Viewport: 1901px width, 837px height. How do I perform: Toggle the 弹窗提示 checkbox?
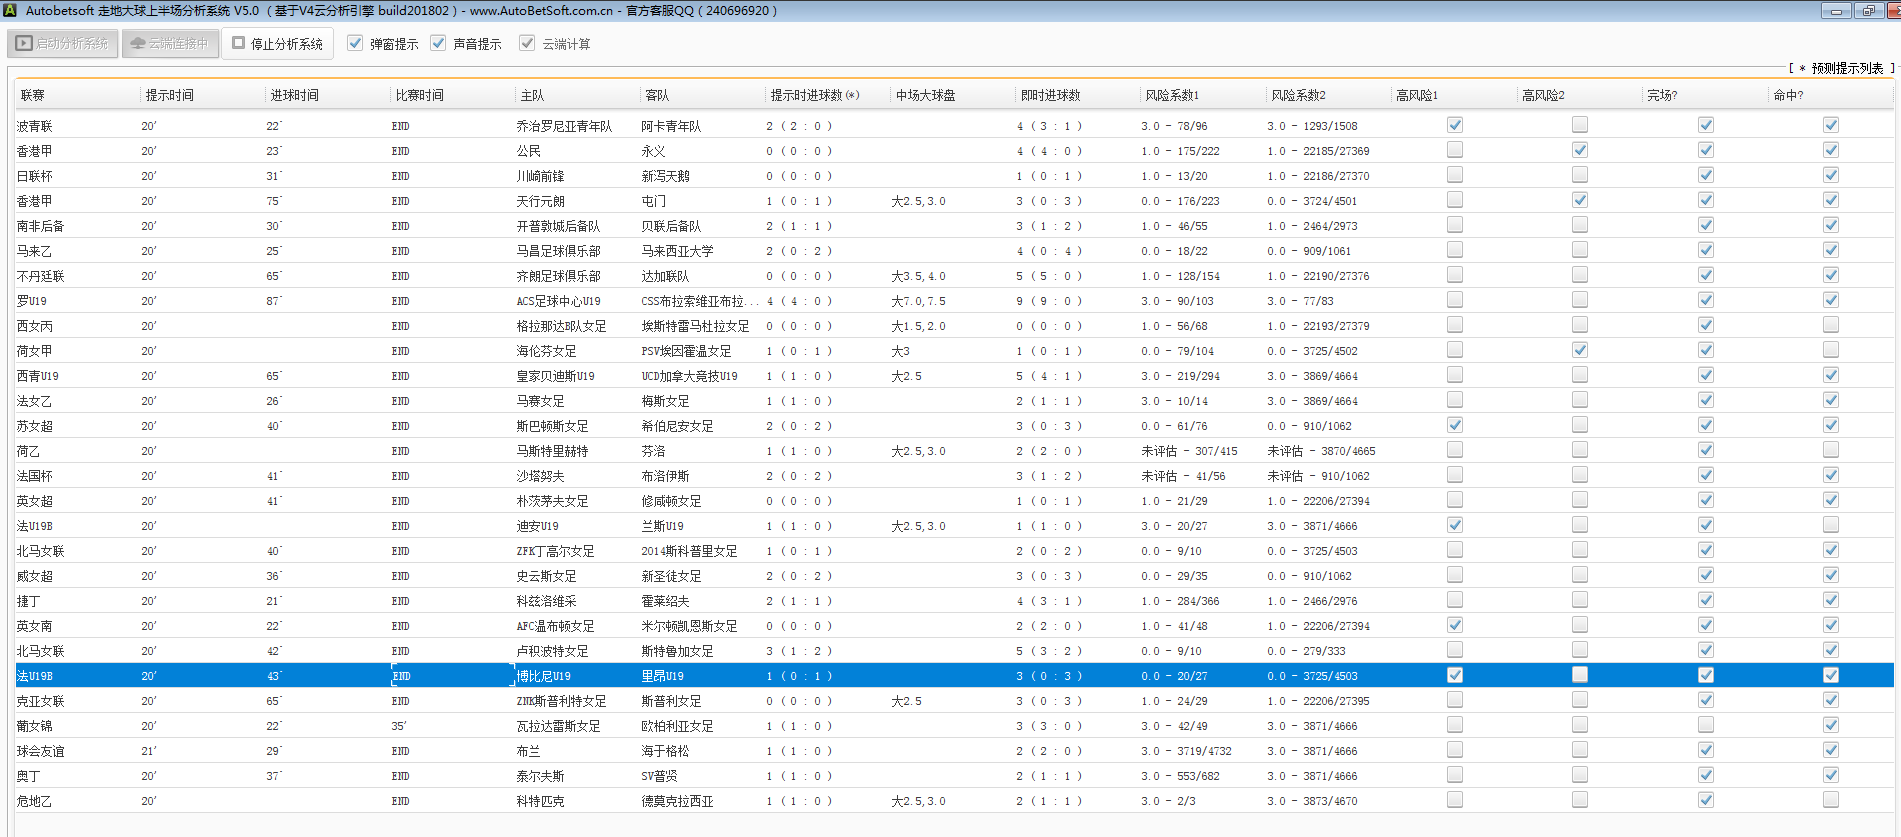pos(355,43)
